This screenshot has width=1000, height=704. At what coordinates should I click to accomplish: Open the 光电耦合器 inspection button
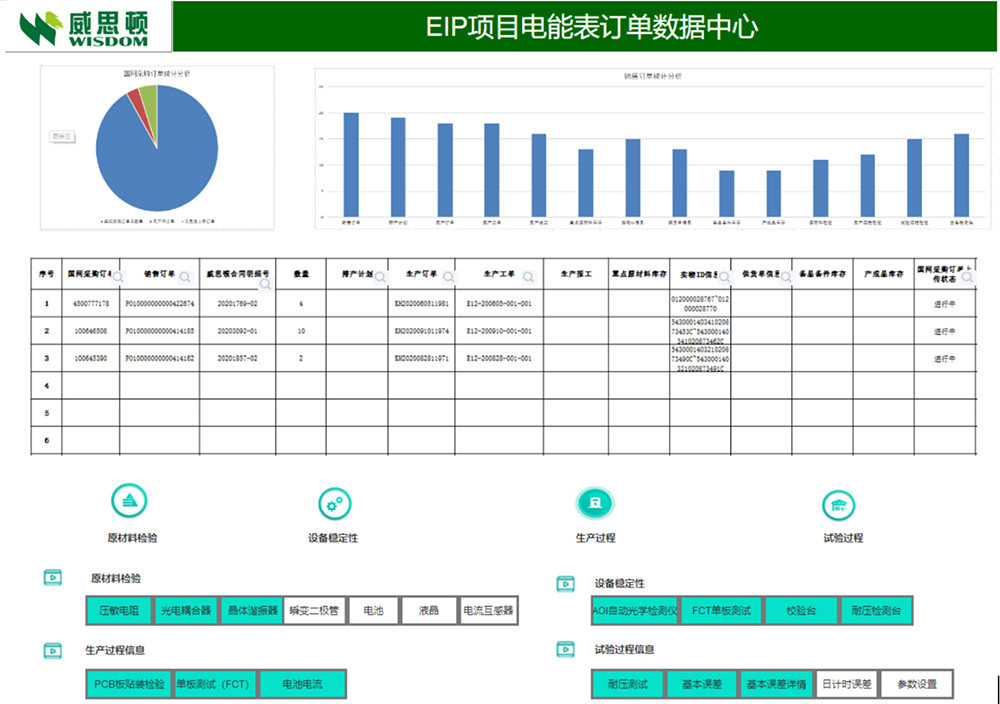(x=186, y=610)
